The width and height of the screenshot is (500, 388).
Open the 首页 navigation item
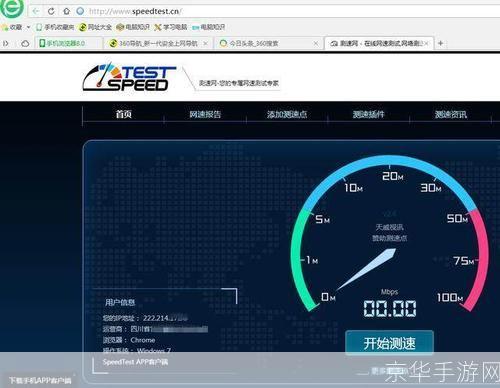pos(124,114)
